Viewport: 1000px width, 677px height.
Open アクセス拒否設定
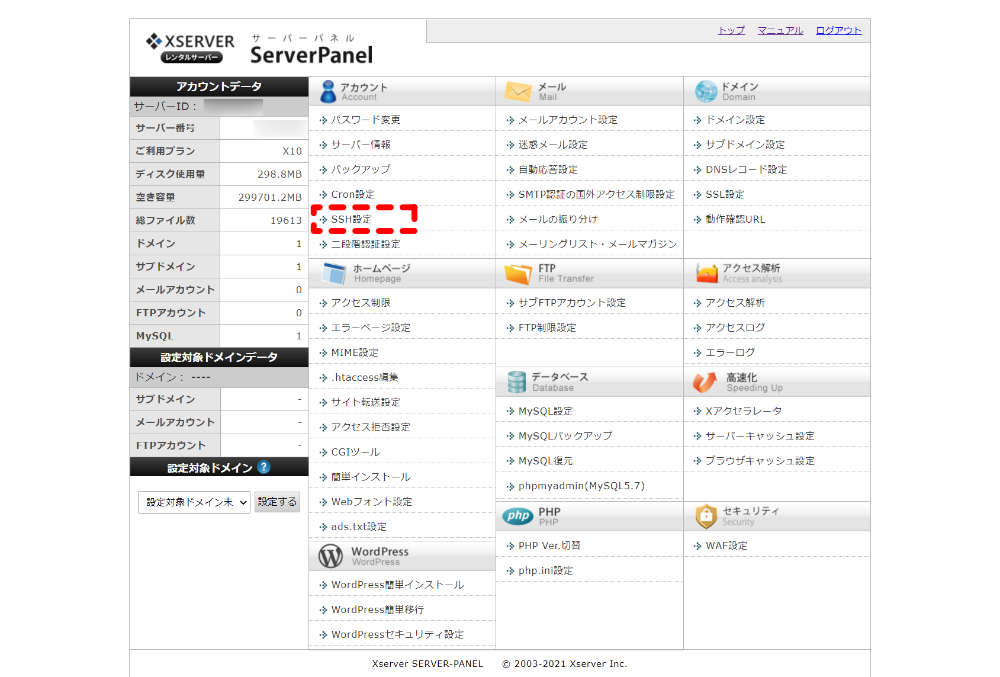click(x=371, y=427)
